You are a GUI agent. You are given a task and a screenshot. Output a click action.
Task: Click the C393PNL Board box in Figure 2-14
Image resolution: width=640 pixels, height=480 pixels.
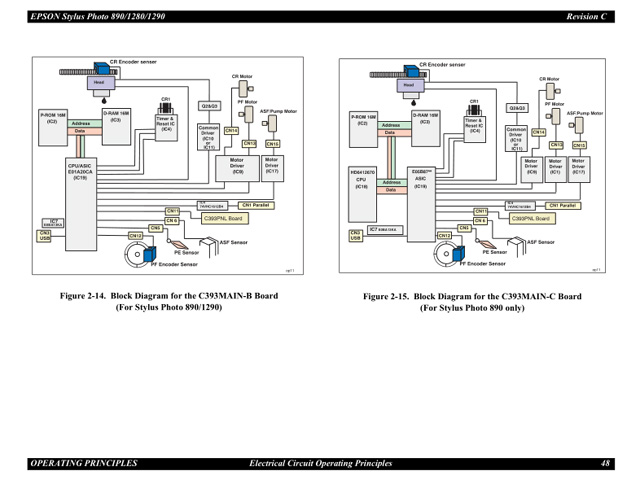pos(223,217)
